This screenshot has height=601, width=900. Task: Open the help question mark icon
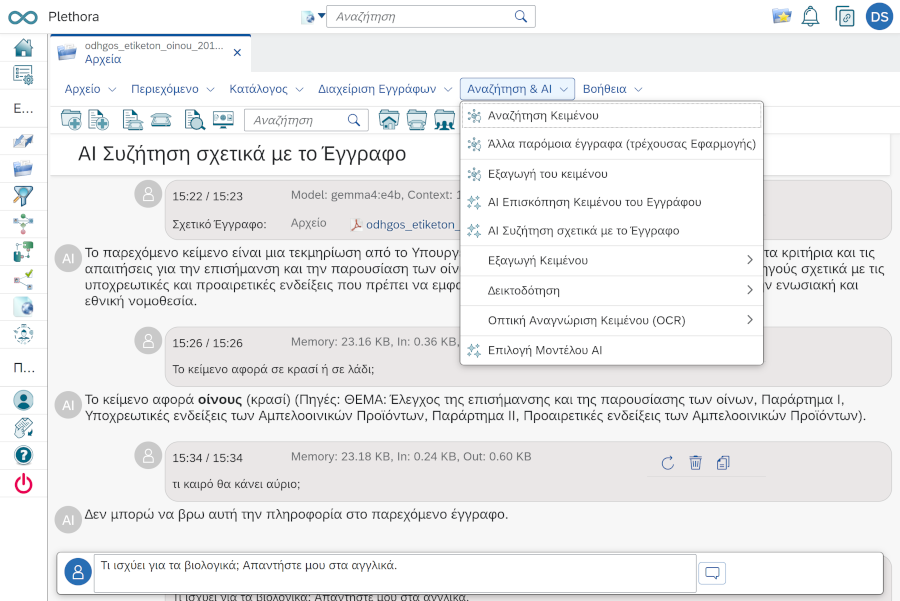tap(23, 456)
